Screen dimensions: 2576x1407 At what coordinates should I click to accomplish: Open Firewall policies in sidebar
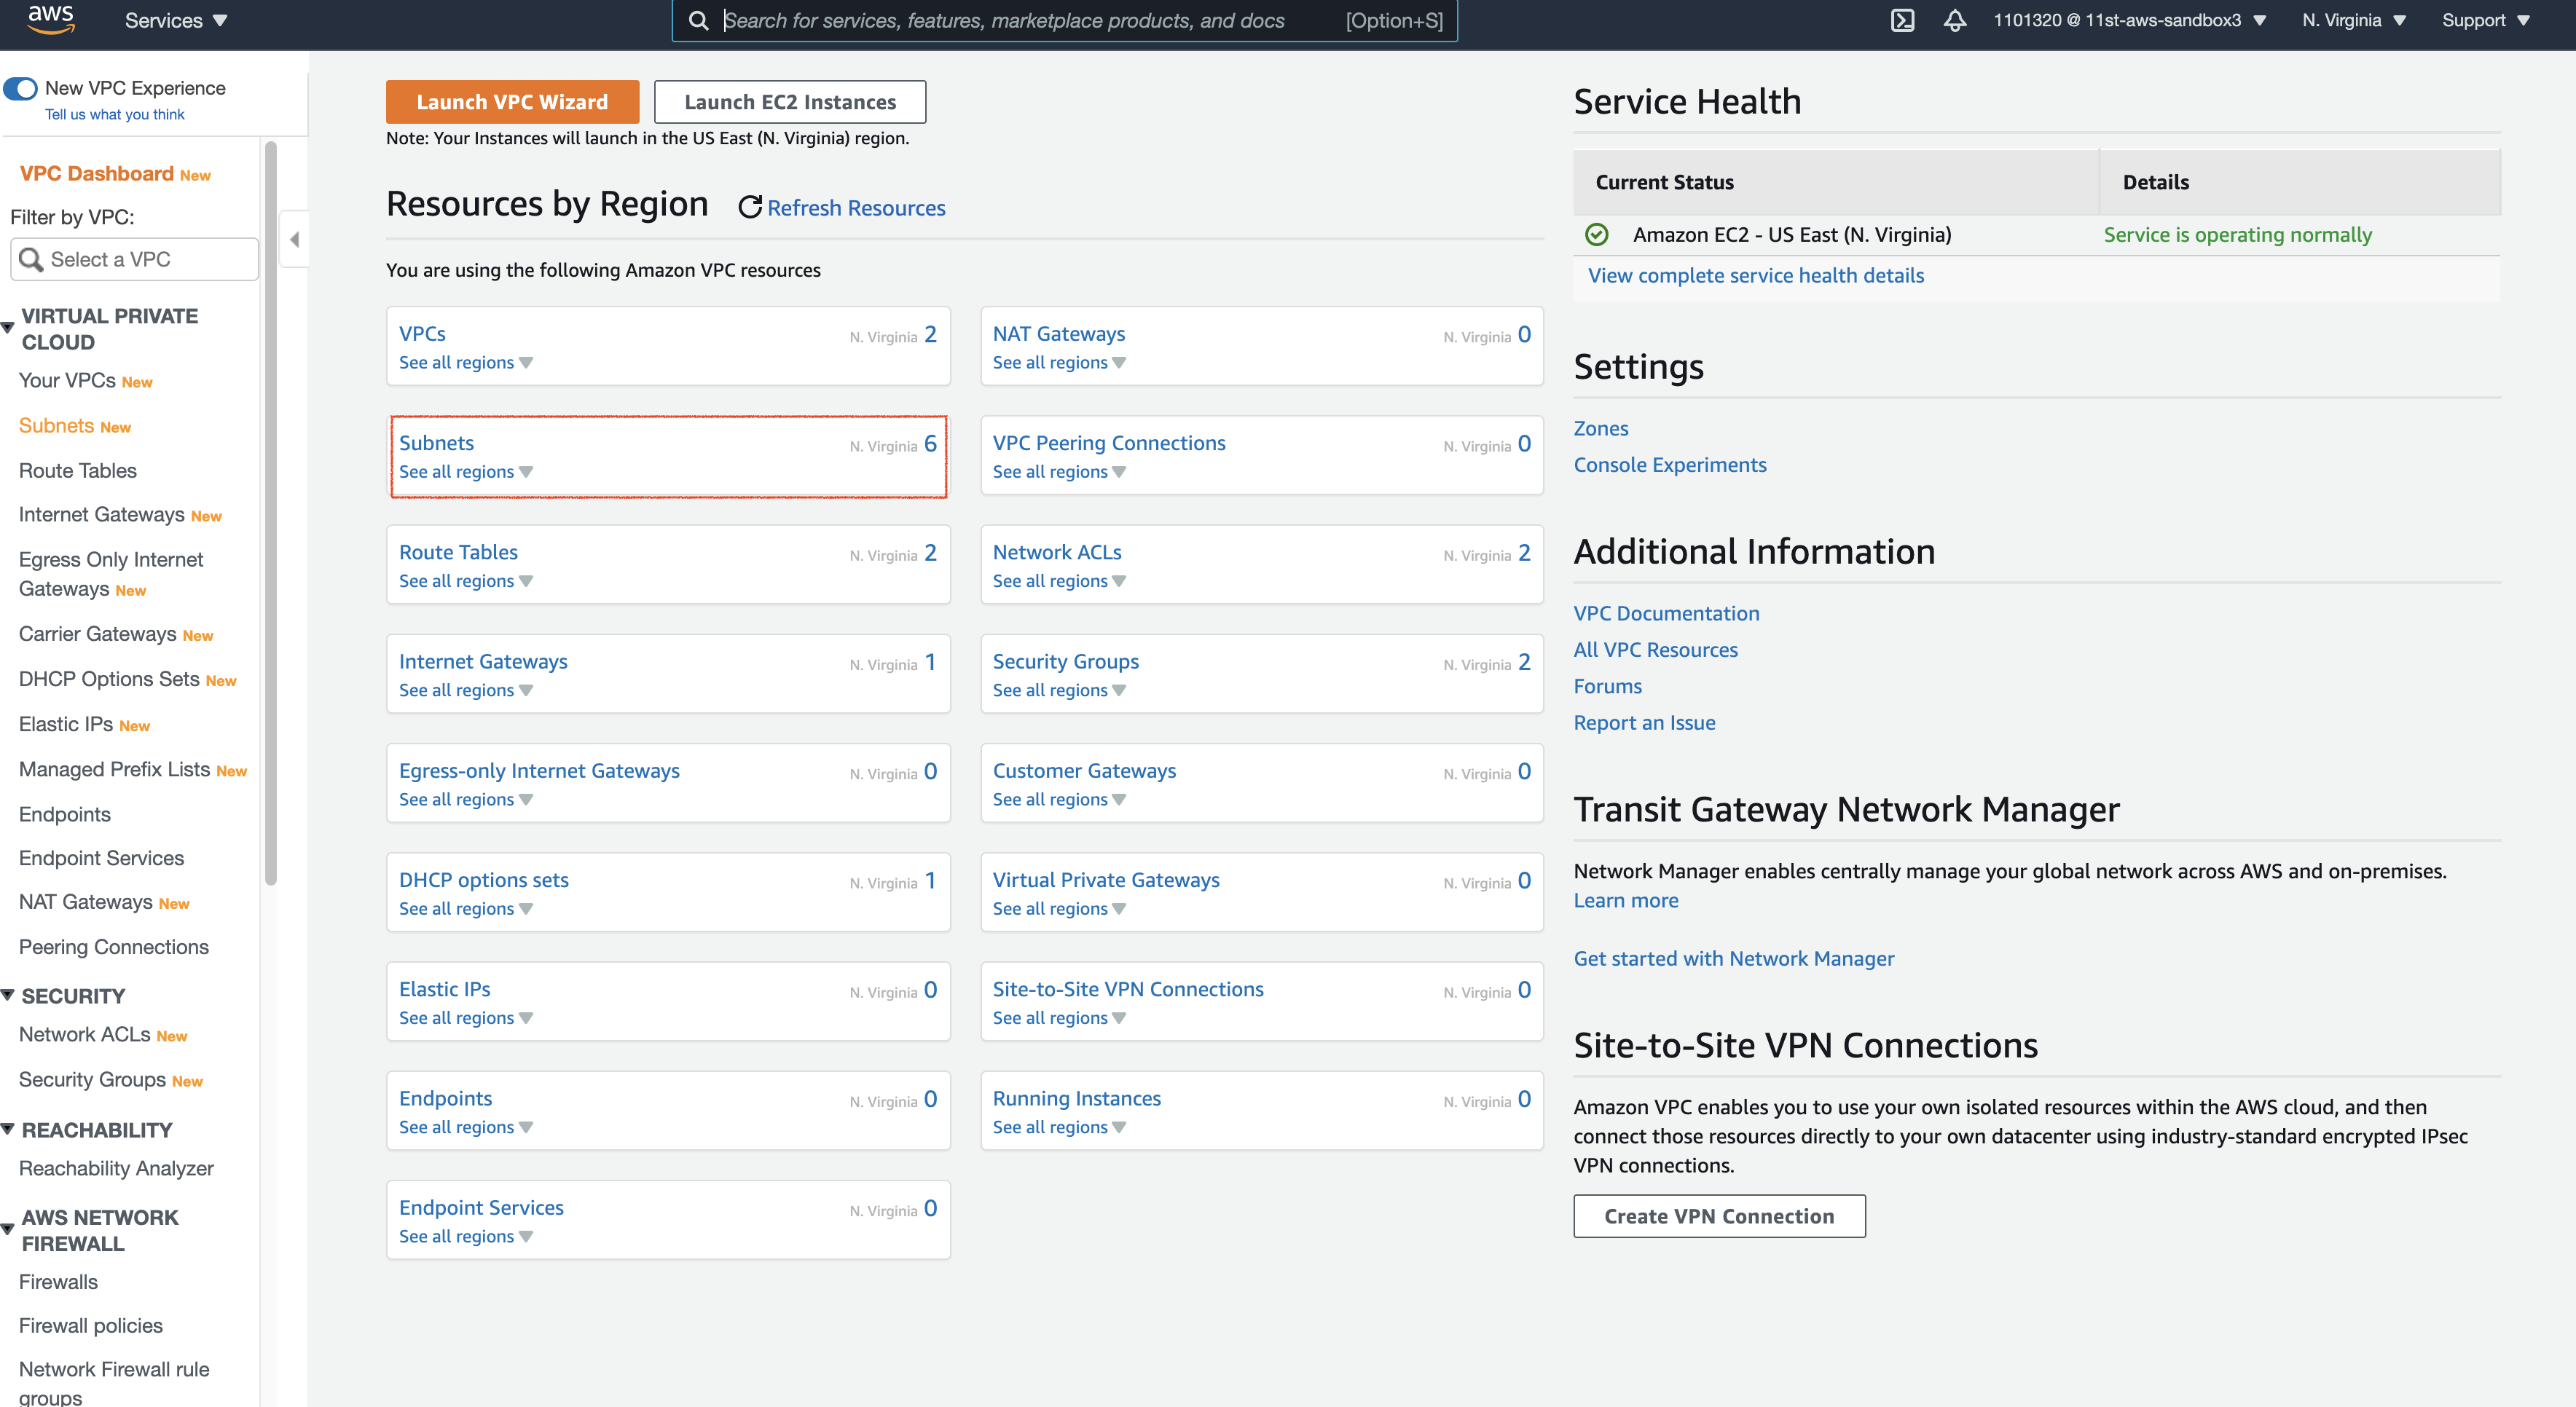[x=91, y=1325]
